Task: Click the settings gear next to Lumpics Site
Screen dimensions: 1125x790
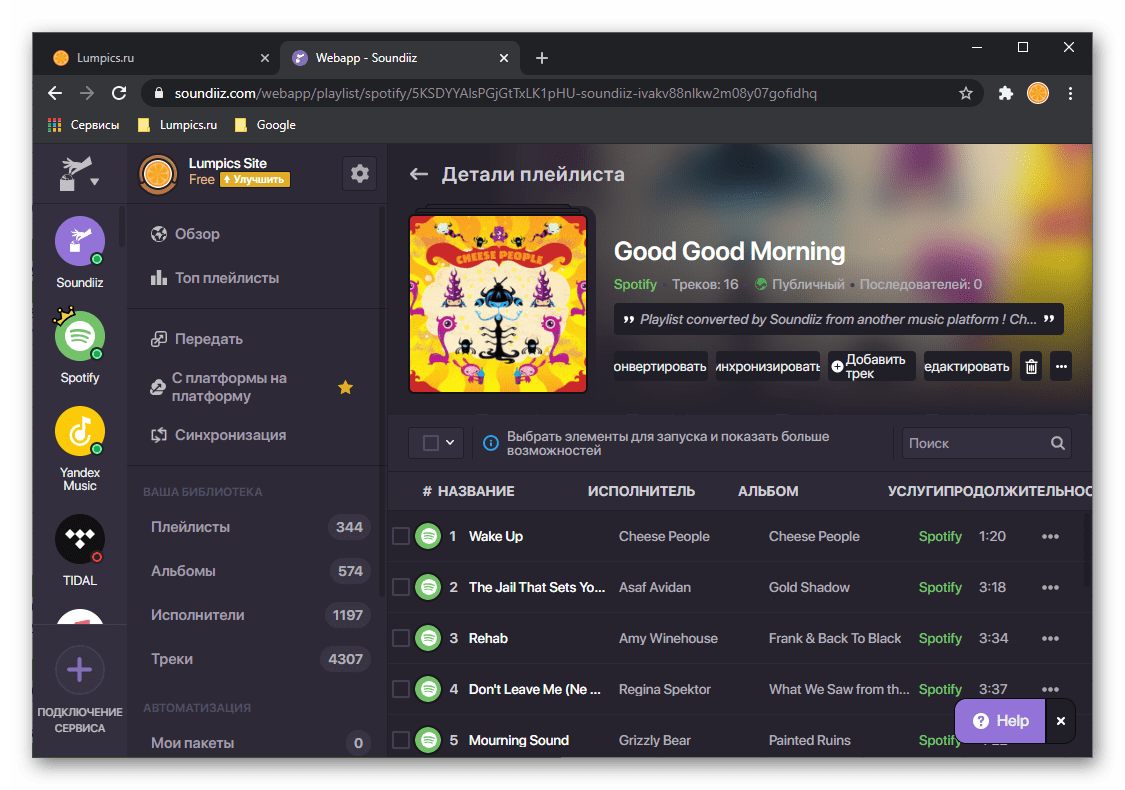Action: (360, 174)
